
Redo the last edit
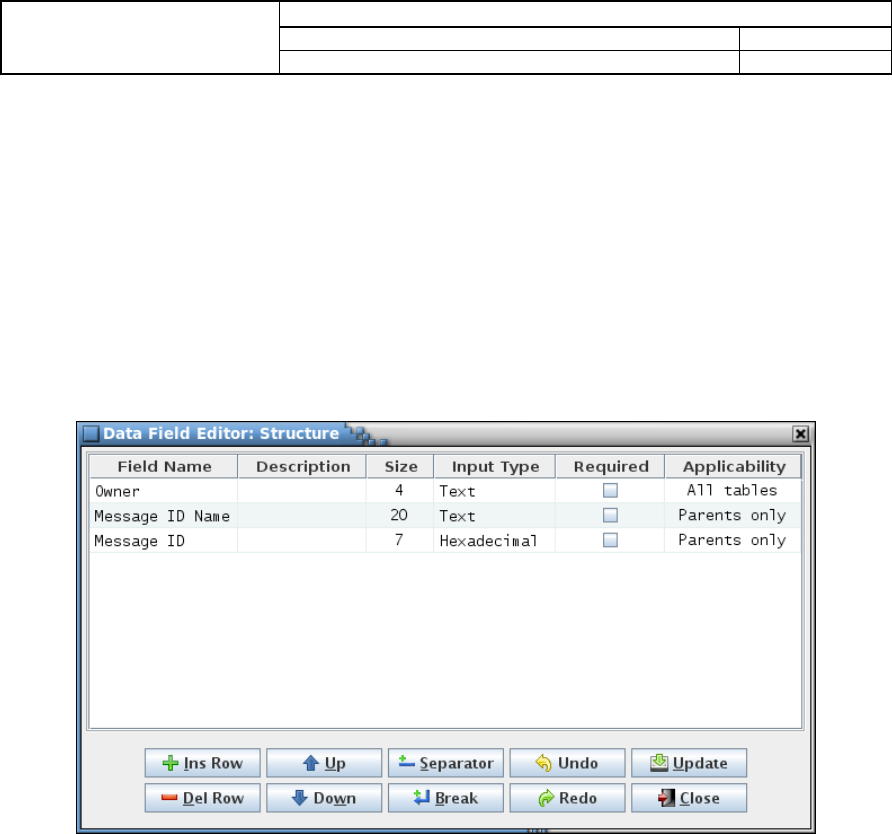coord(567,798)
